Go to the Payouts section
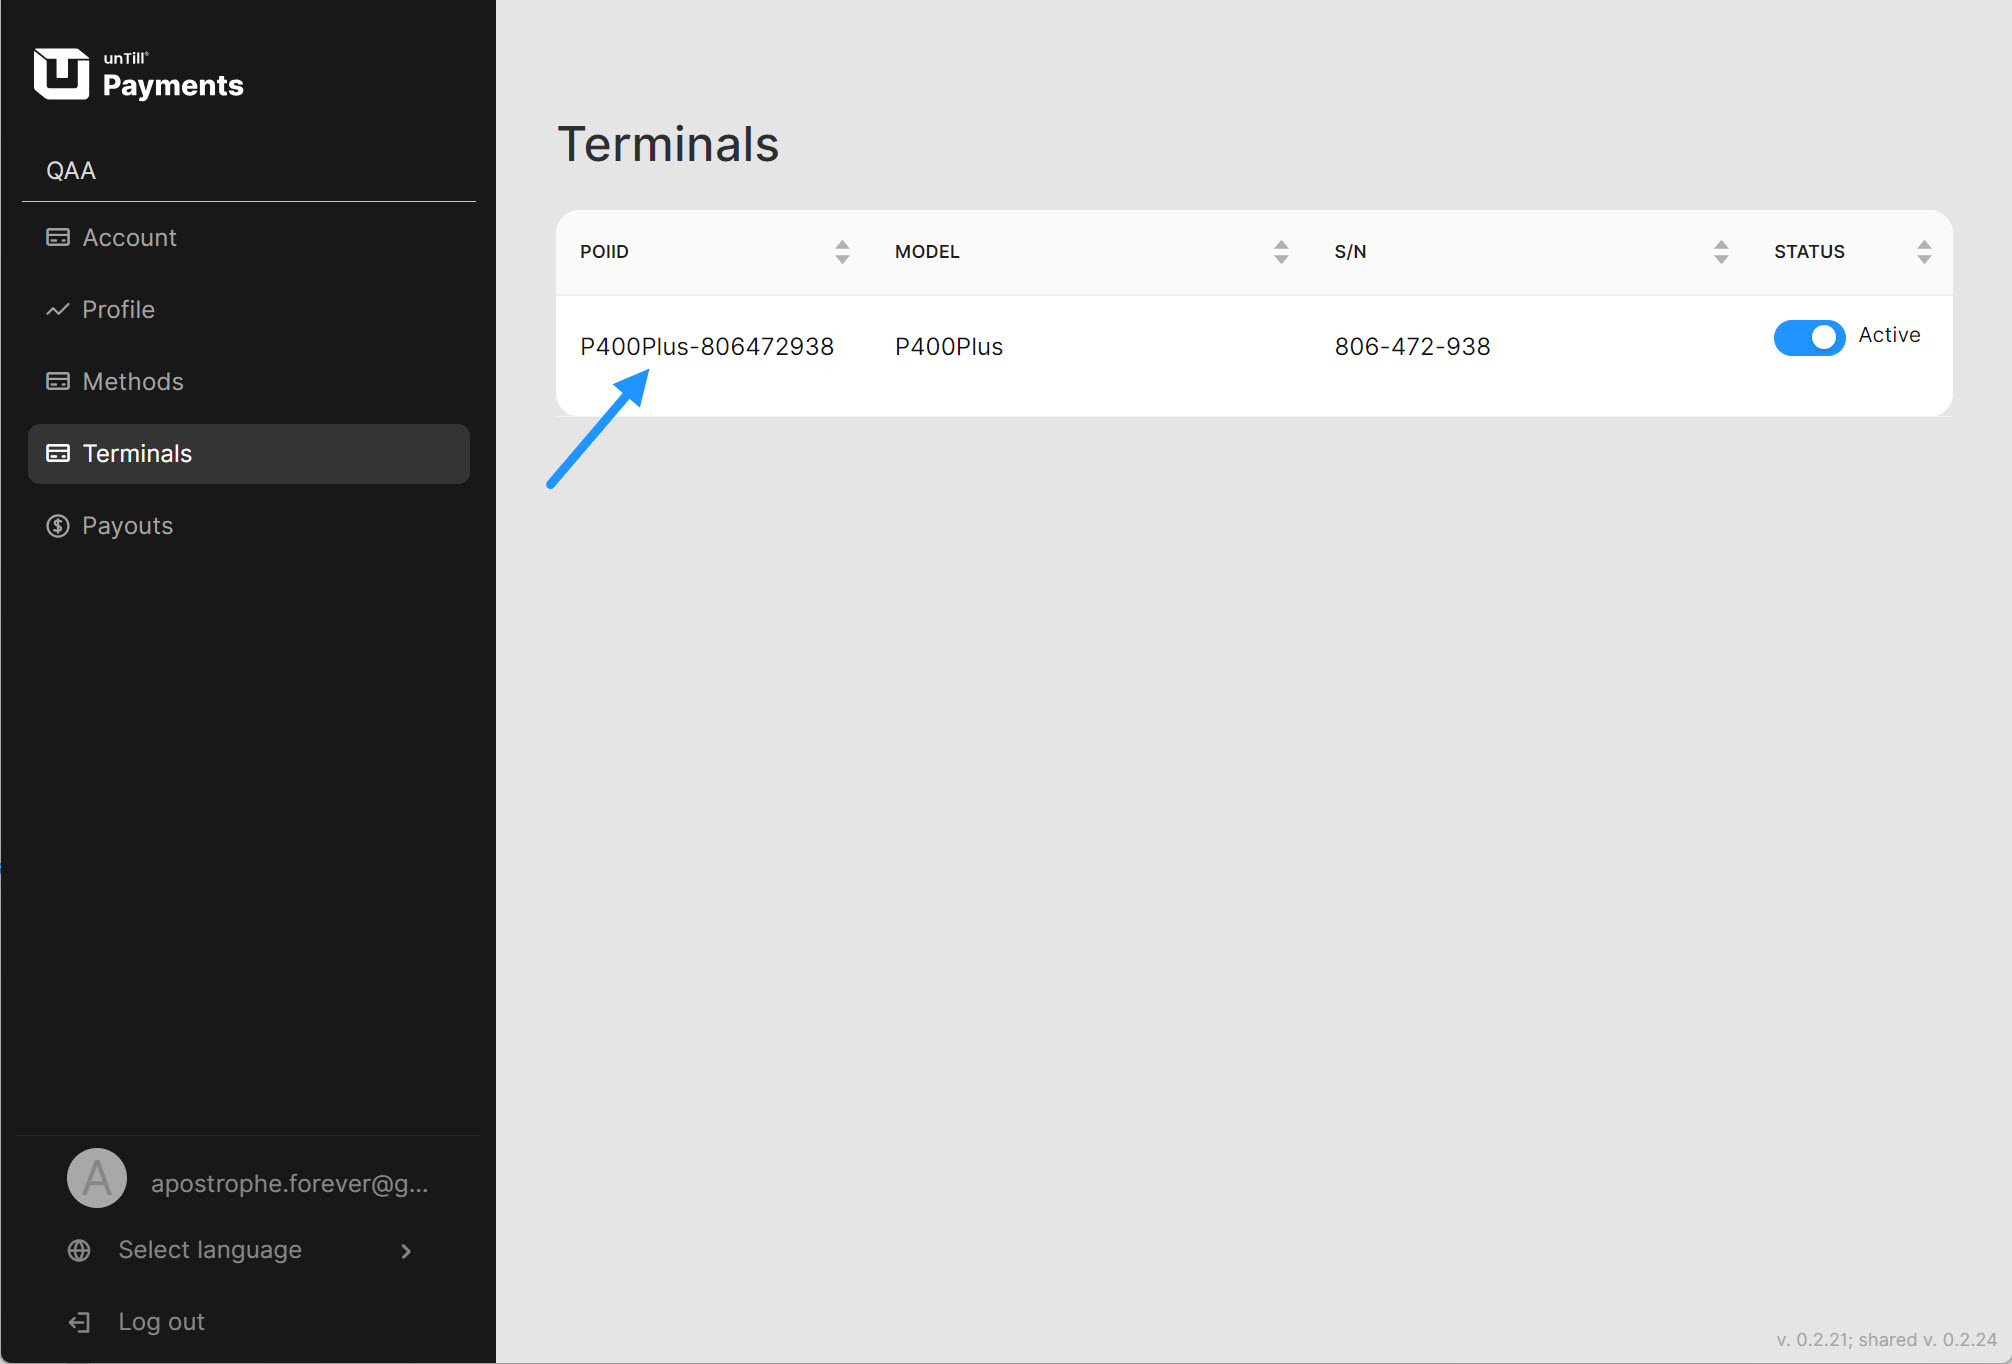The width and height of the screenshot is (2012, 1364). click(x=128, y=526)
